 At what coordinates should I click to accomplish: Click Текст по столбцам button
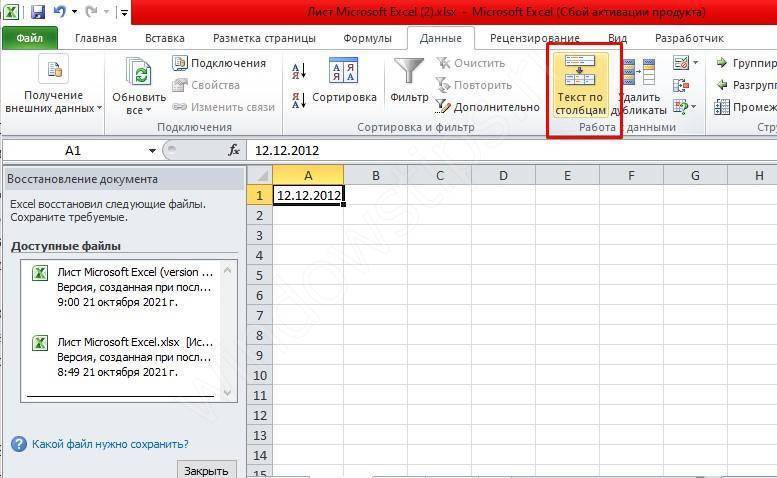580,85
